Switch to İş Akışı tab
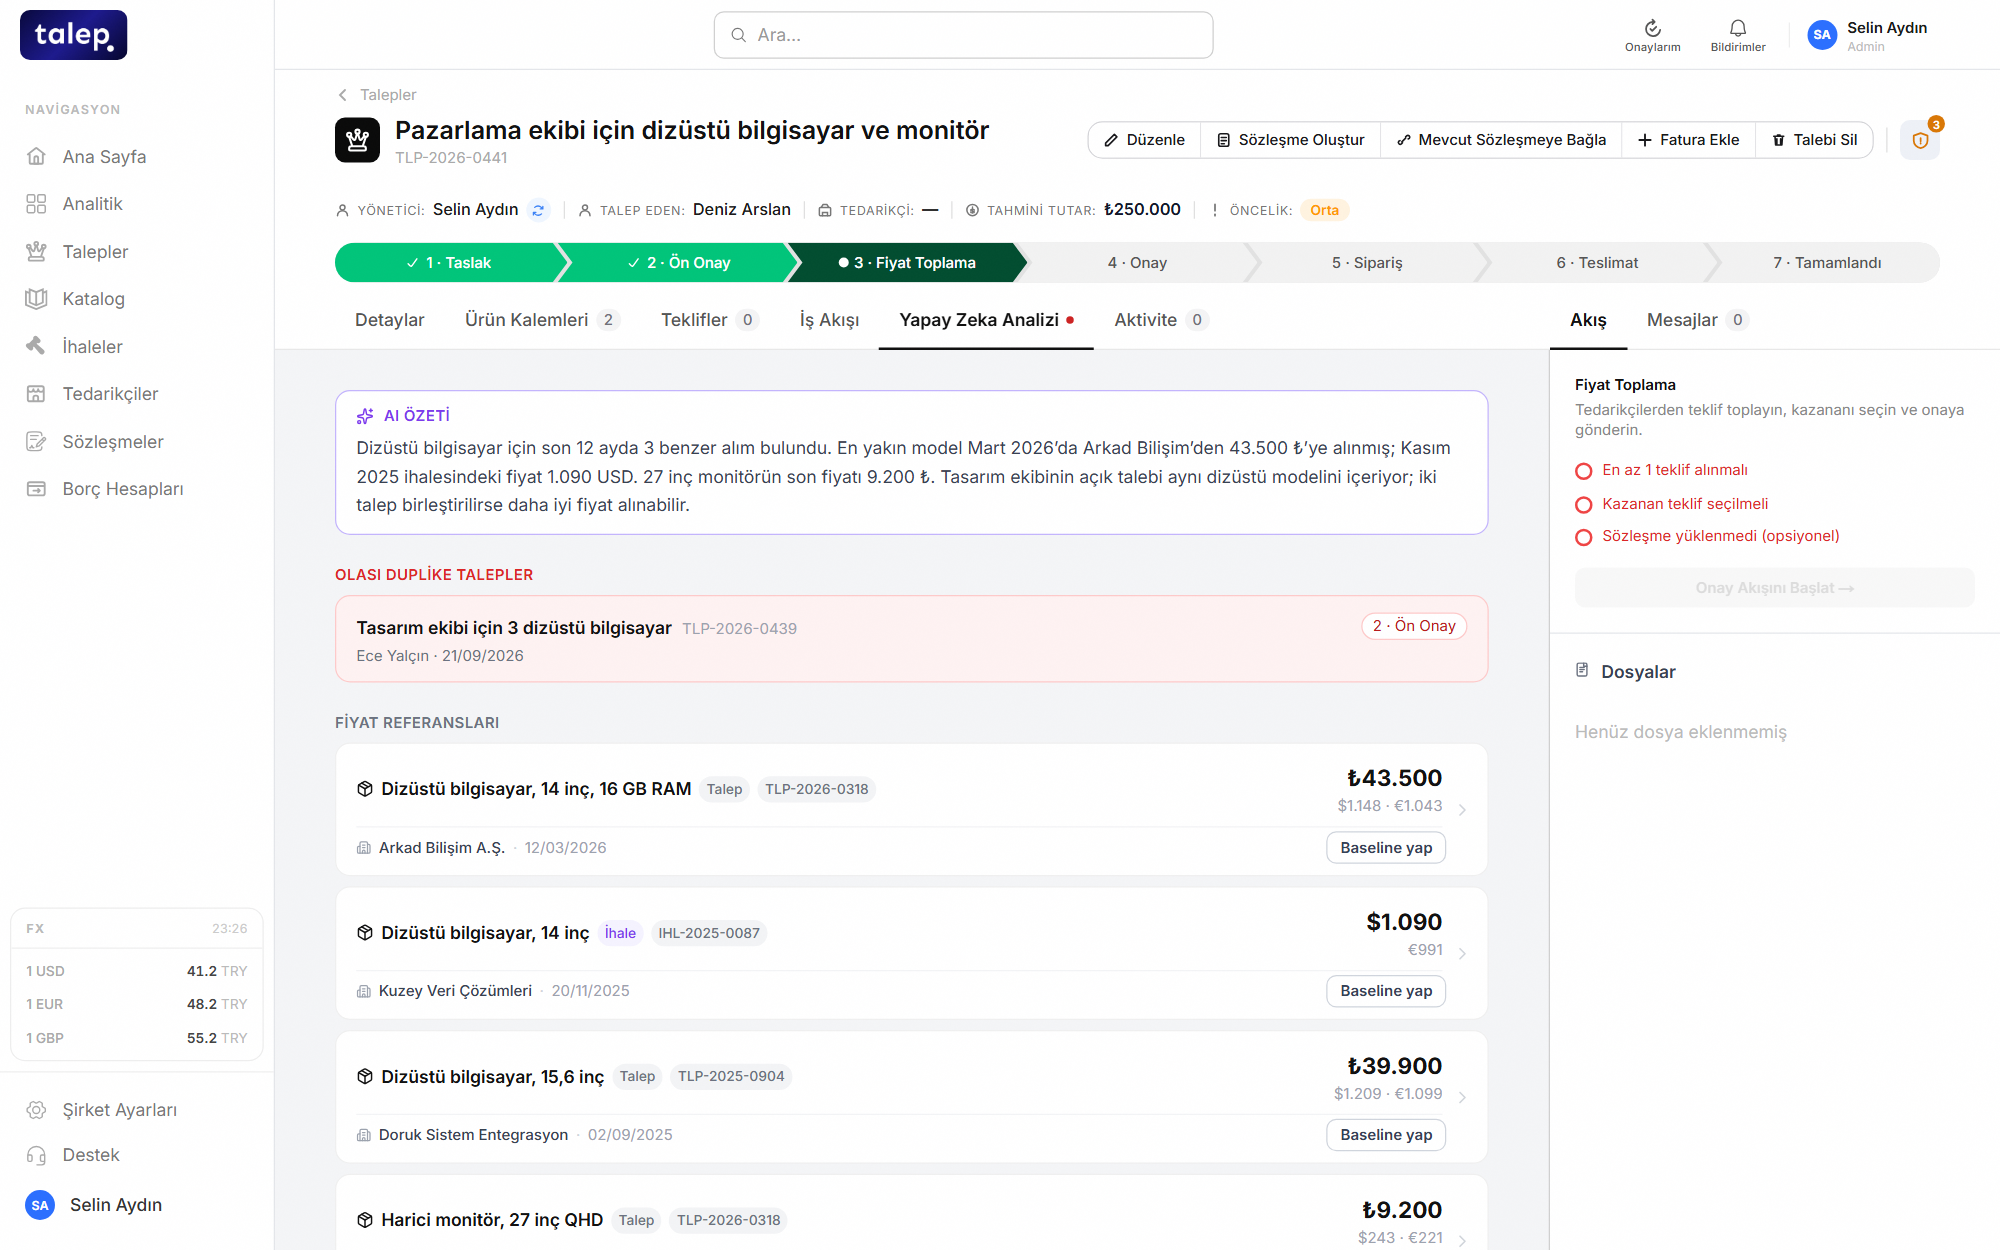The height and width of the screenshot is (1250, 2000). [x=829, y=320]
